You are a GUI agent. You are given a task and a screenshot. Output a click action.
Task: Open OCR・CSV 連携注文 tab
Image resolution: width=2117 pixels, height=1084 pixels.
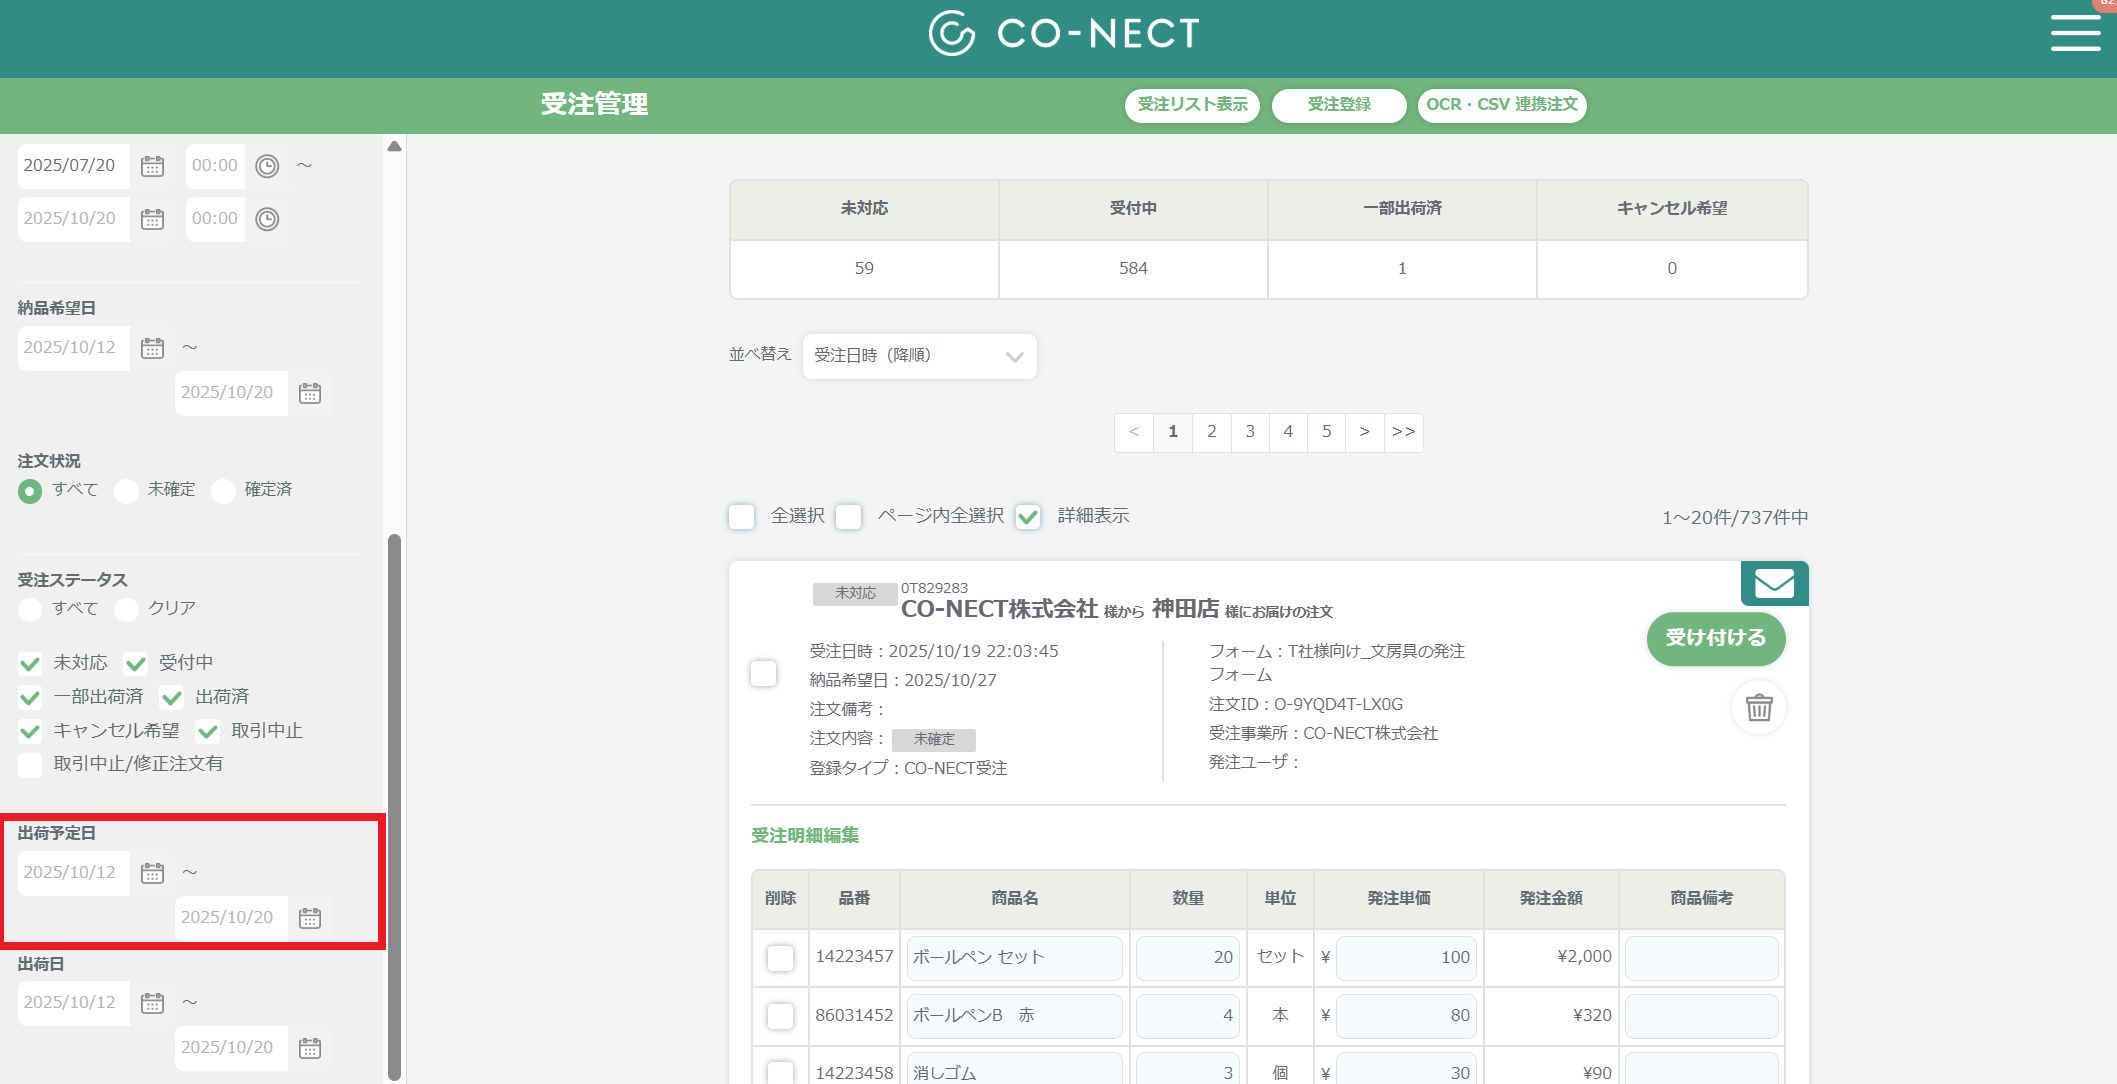[x=1502, y=105]
